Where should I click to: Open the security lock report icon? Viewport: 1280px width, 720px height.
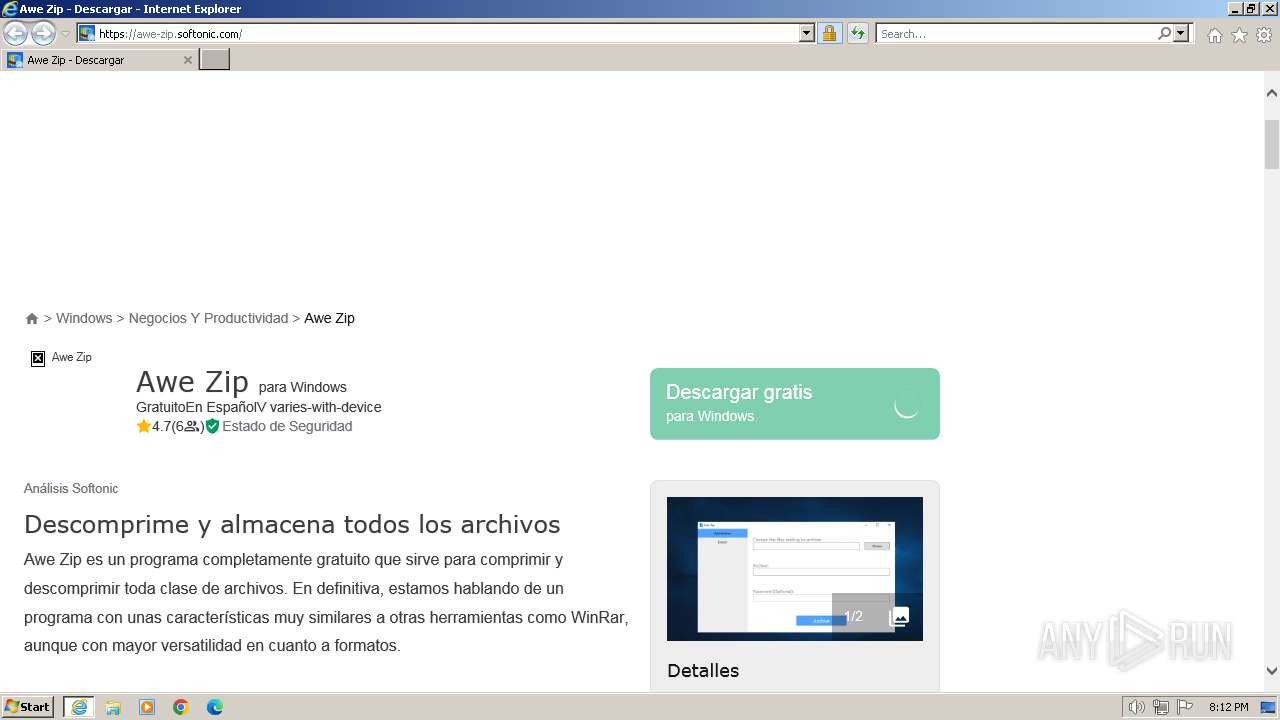coord(829,34)
